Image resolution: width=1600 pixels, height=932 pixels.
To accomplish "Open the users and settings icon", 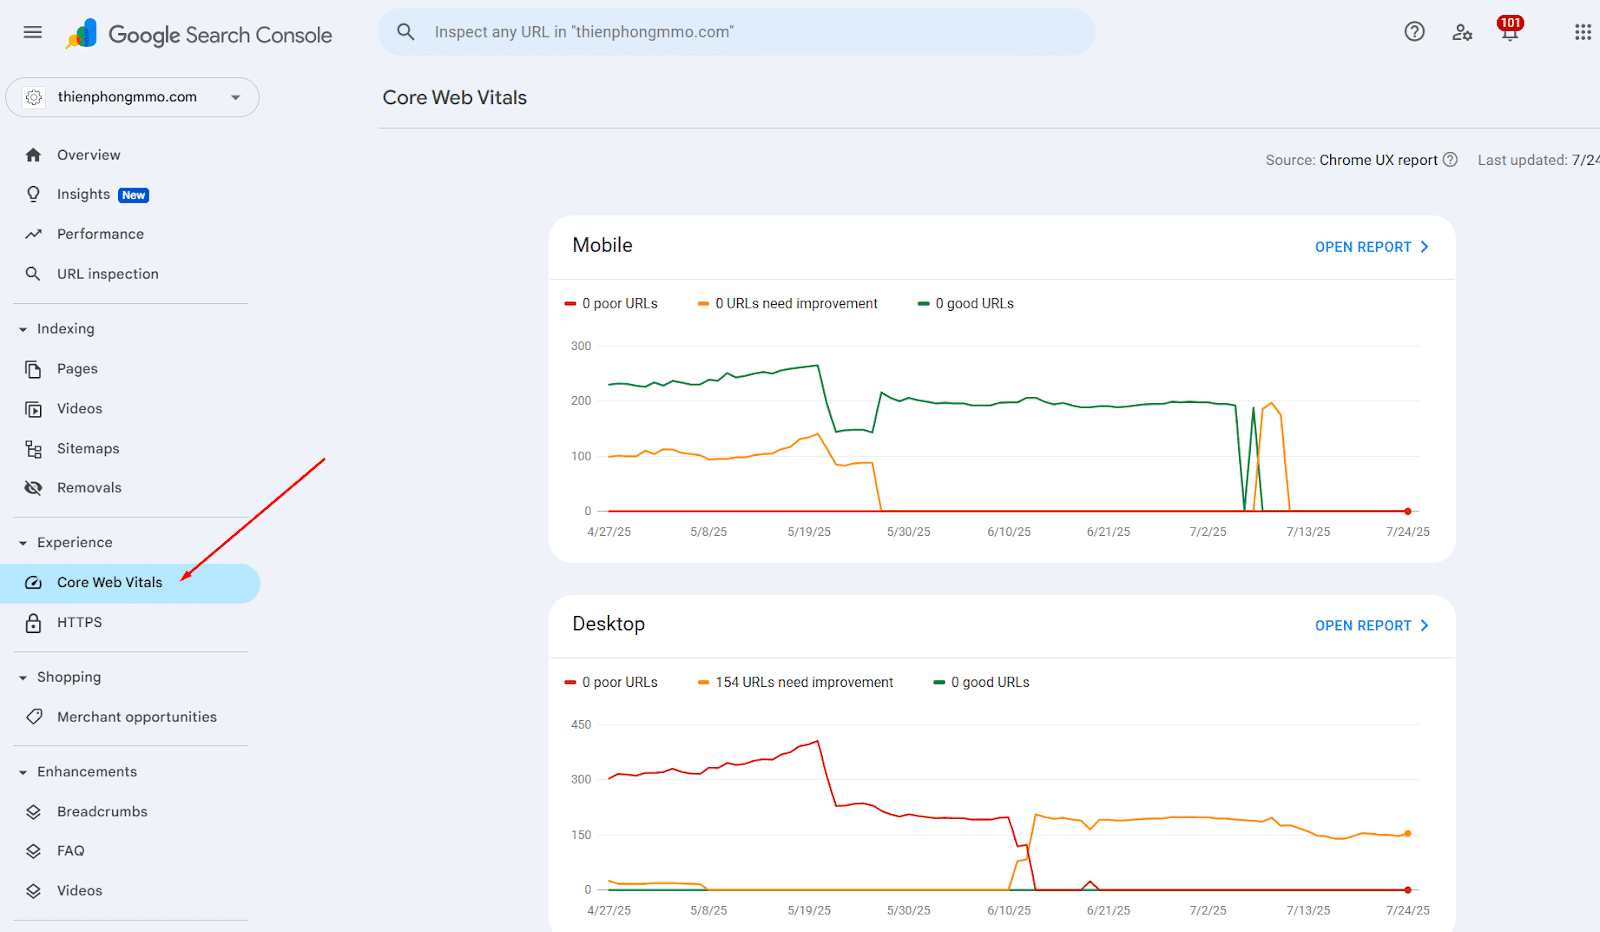I will click(1462, 32).
